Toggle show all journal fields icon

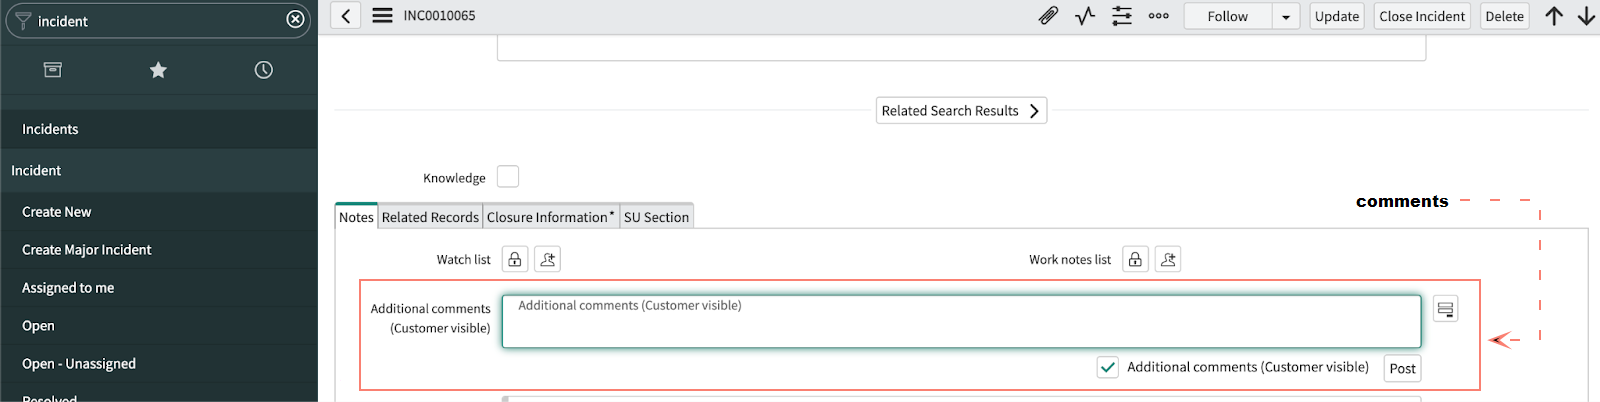click(x=1445, y=309)
